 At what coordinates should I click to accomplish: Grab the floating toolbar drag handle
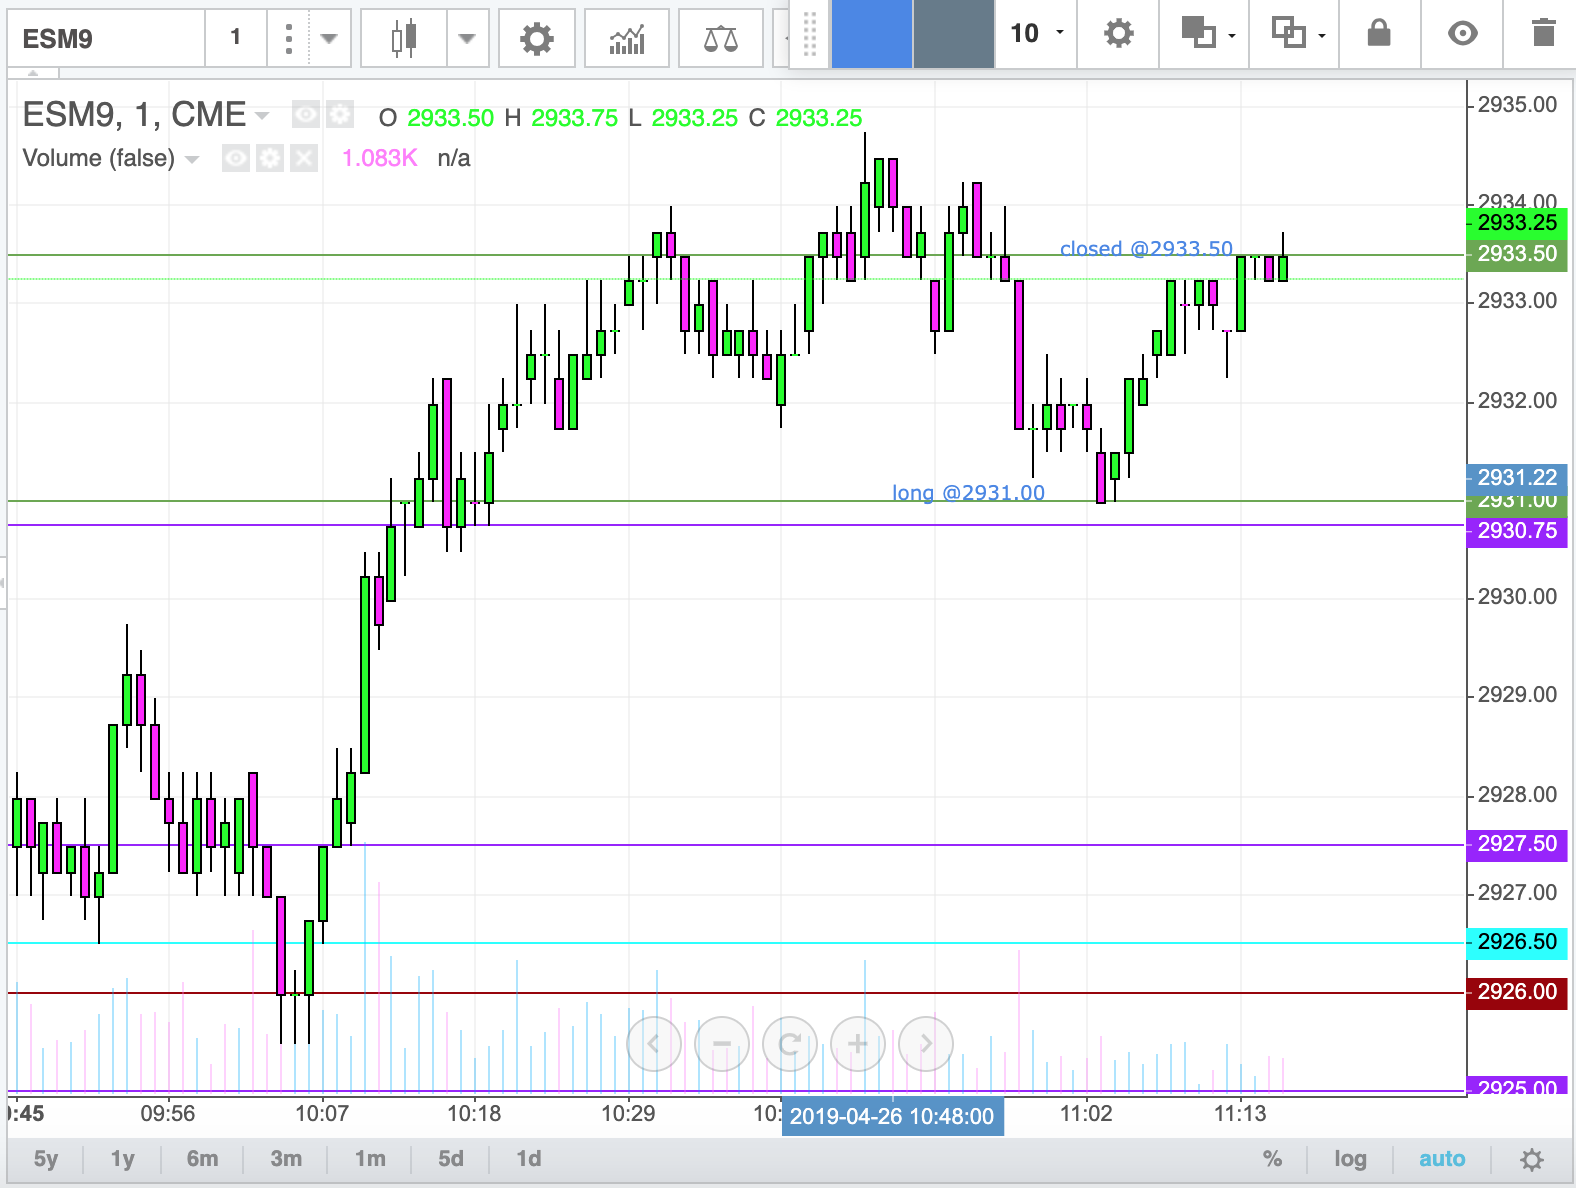coord(810,33)
